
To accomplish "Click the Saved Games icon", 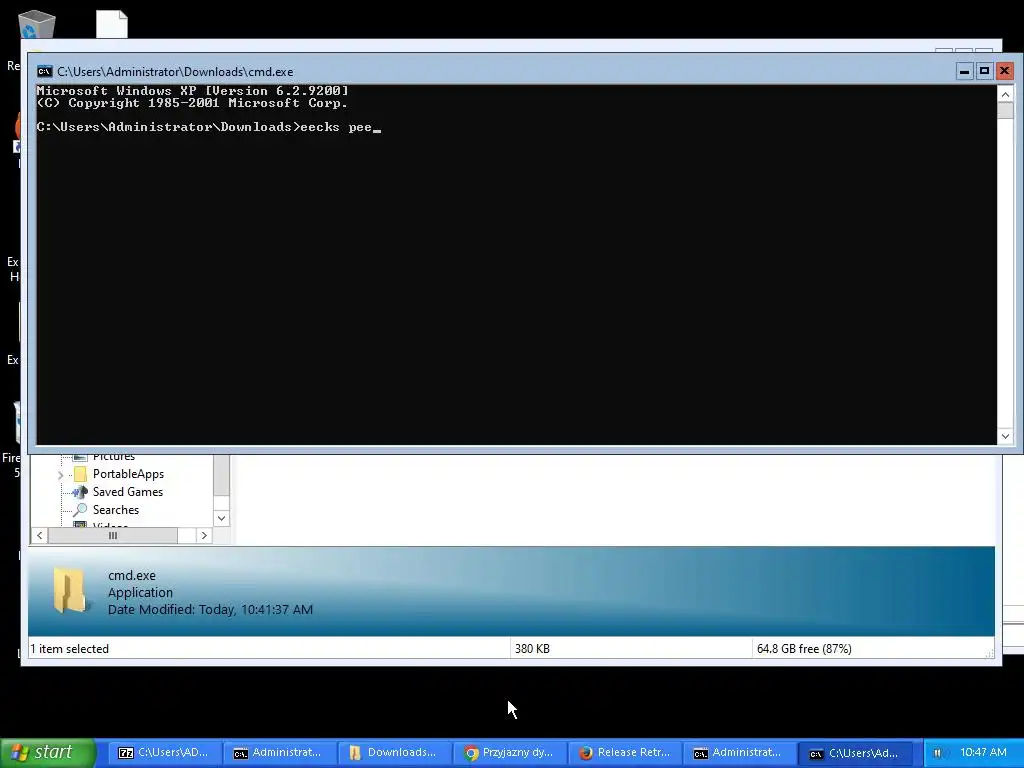I will click(x=80, y=492).
